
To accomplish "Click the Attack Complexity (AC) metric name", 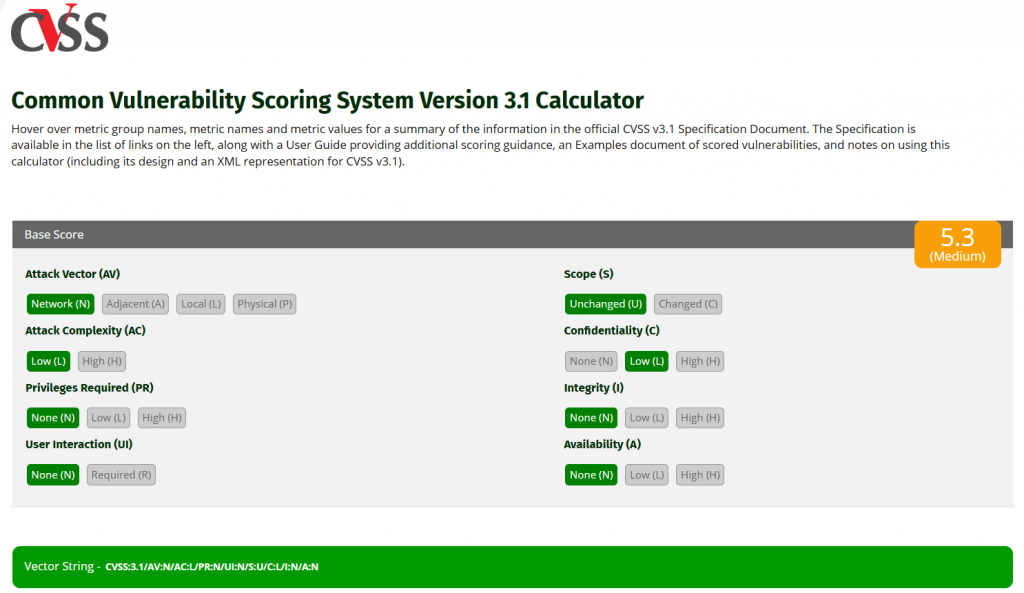I will coord(85,330).
